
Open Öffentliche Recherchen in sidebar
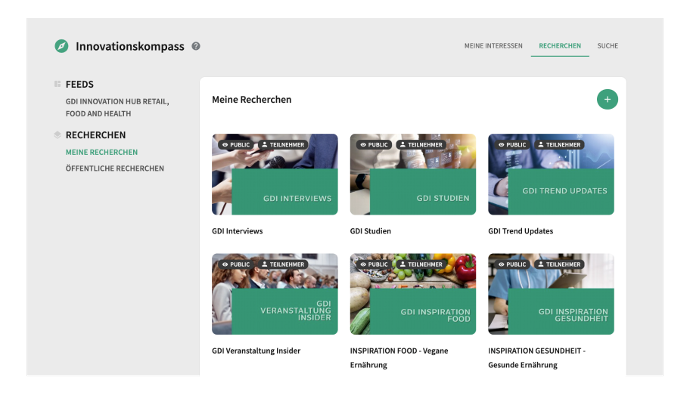coord(115,169)
